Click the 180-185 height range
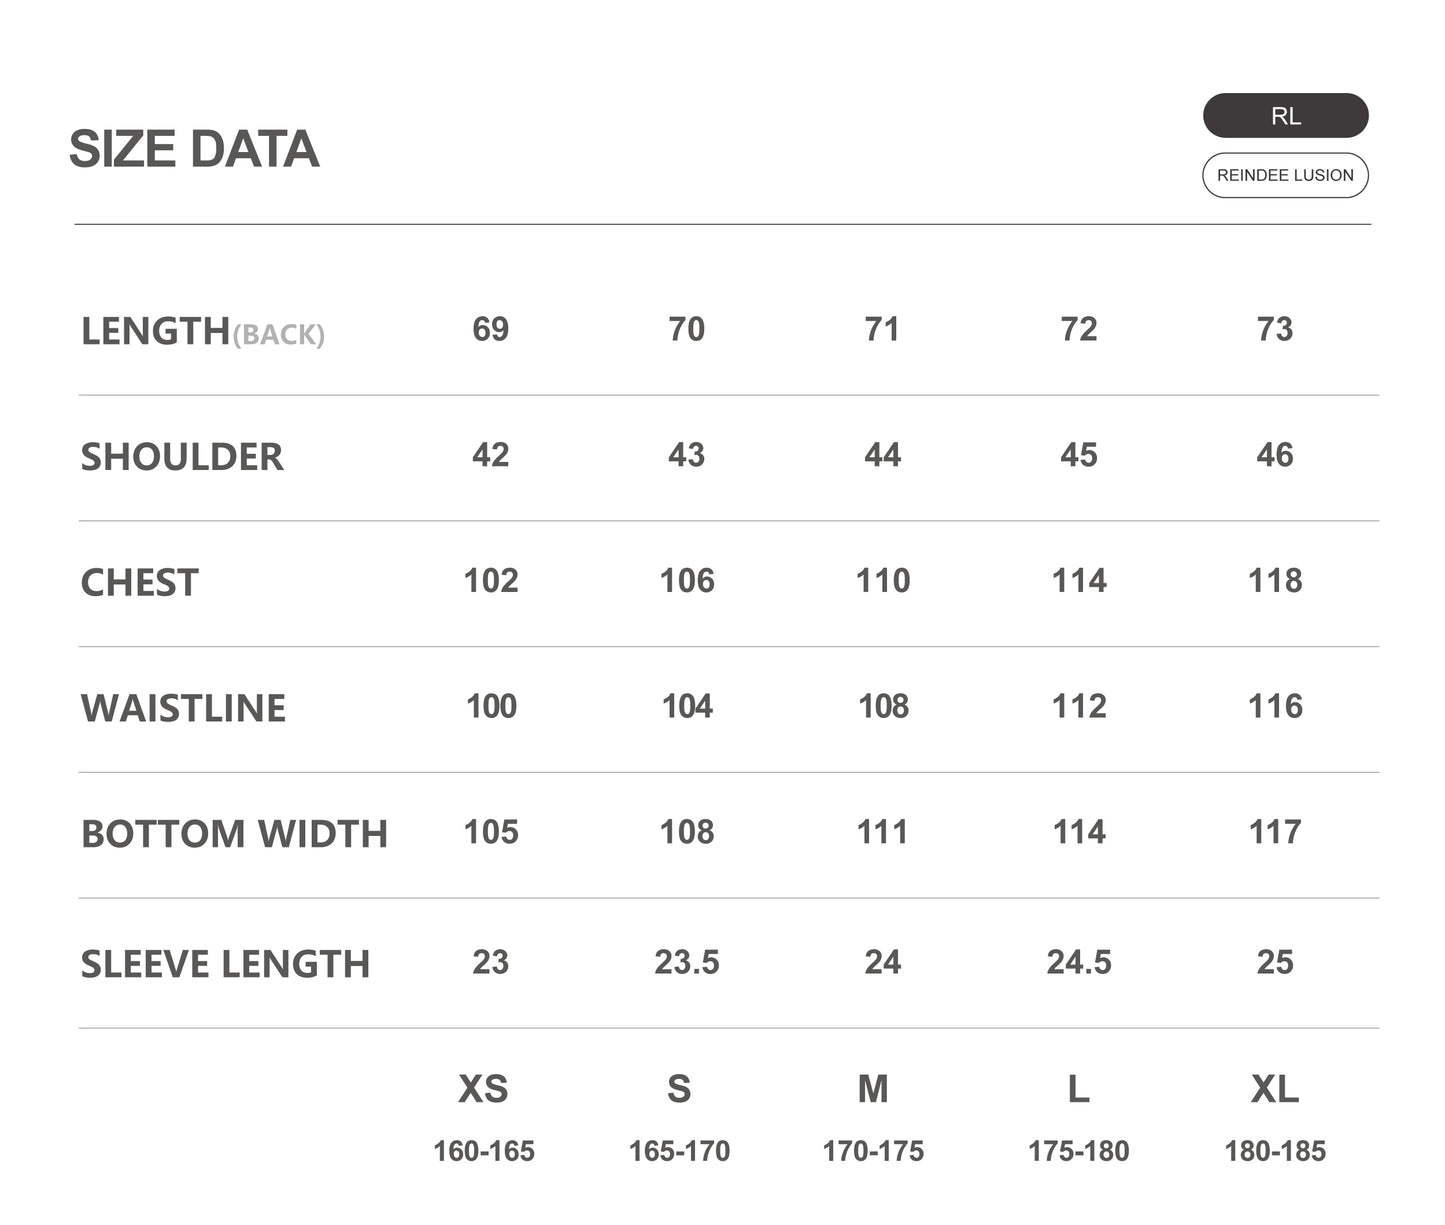The height and width of the screenshot is (1225, 1445). point(1275,1151)
